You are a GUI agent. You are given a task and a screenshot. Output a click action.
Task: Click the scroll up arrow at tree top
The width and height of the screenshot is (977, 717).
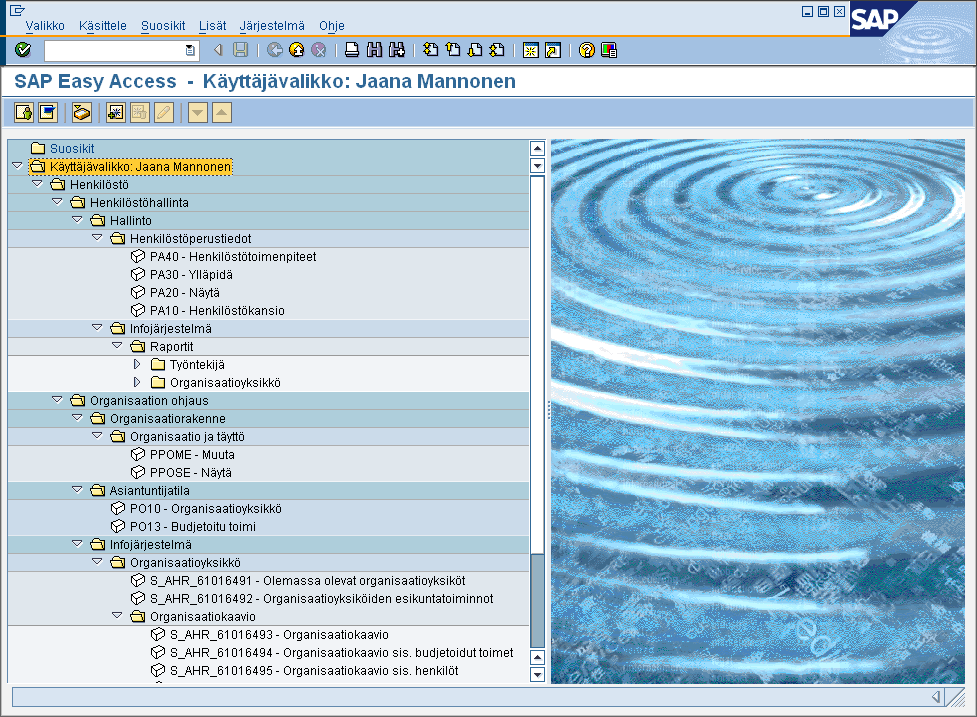coord(537,148)
